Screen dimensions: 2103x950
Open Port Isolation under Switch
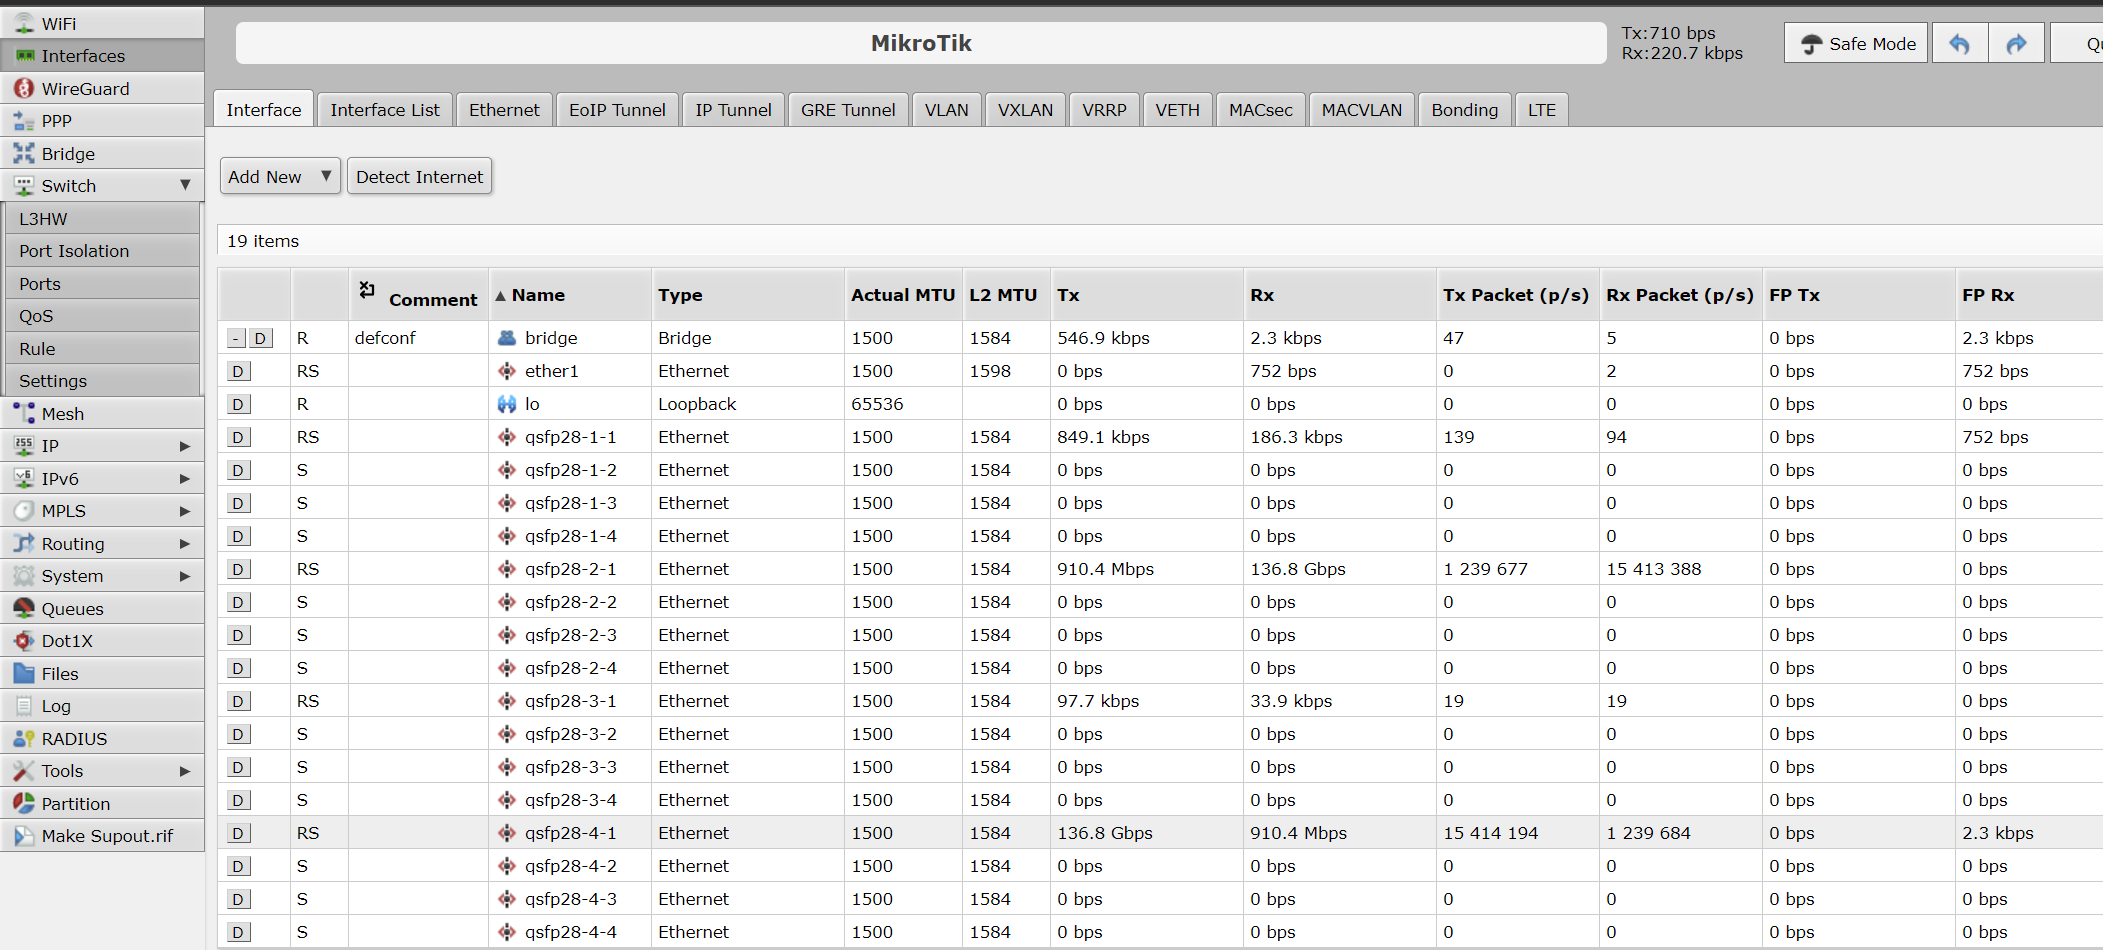pyautogui.click(x=102, y=251)
